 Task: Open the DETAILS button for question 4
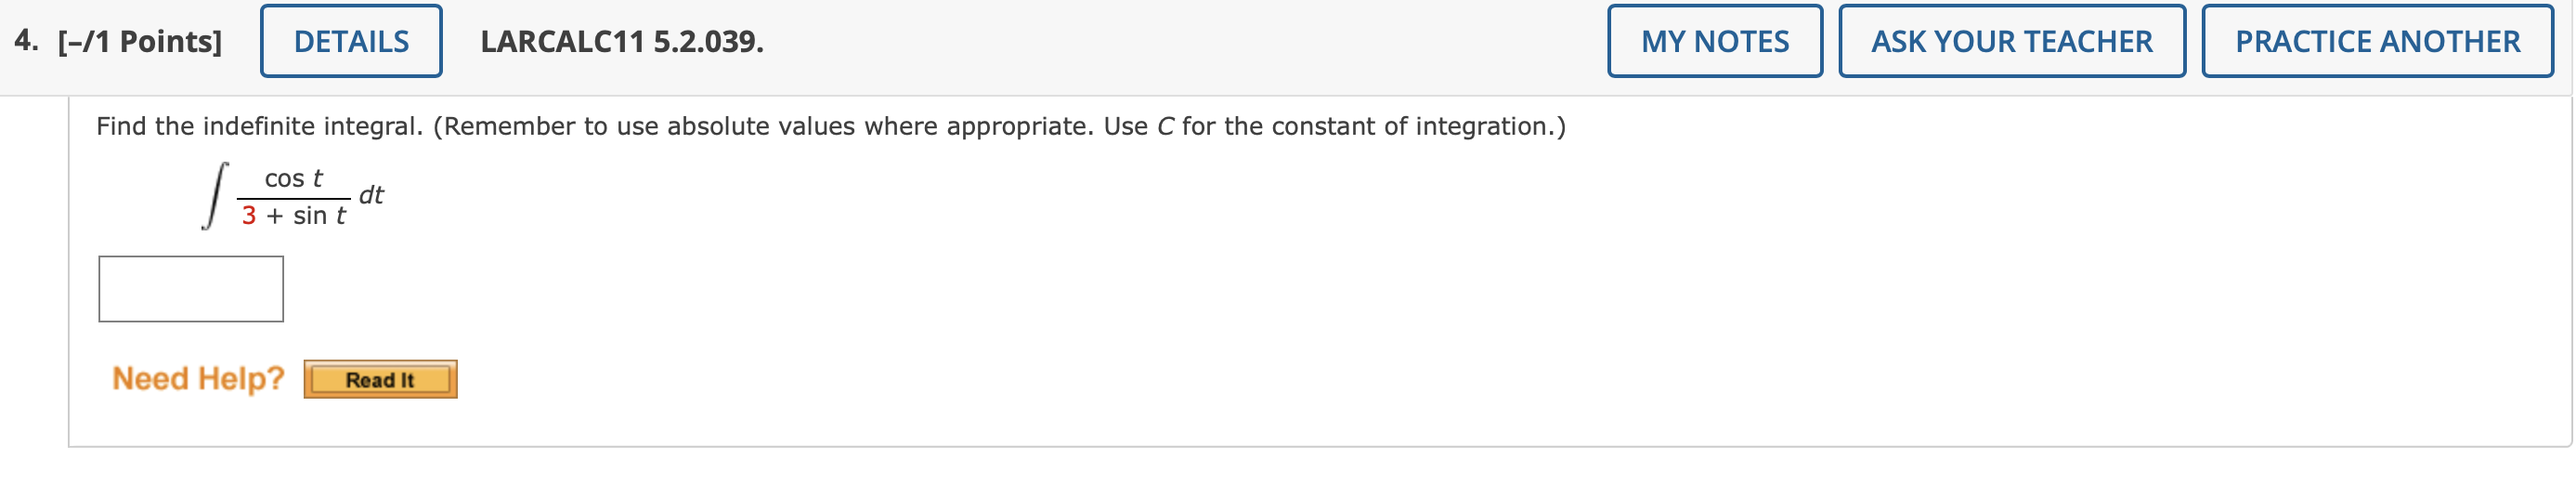coord(351,41)
